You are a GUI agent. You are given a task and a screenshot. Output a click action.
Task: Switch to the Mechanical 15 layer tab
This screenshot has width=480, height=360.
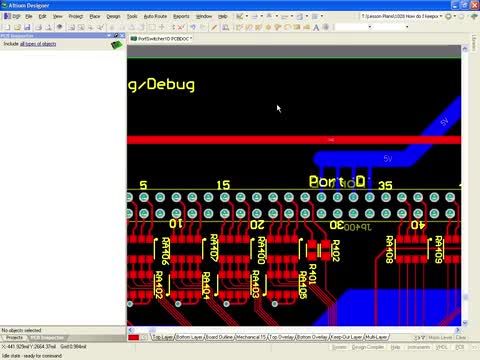pos(251,337)
